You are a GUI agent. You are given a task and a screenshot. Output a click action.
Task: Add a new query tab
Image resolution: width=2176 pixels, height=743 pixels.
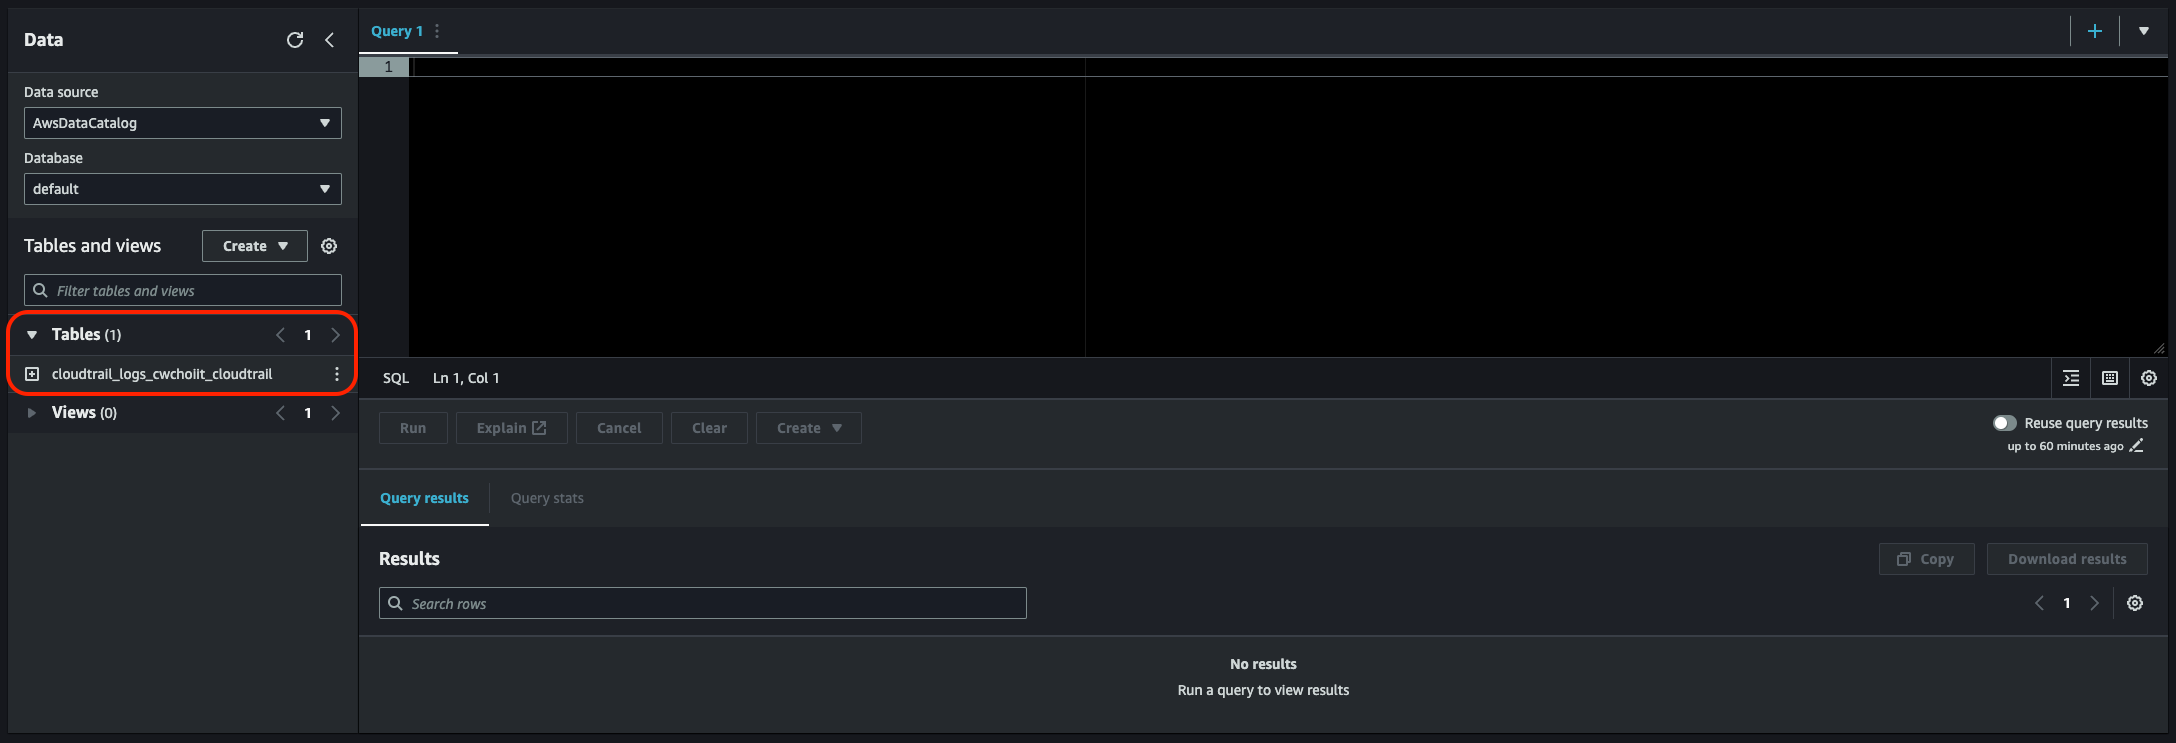[x=2095, y=31]
